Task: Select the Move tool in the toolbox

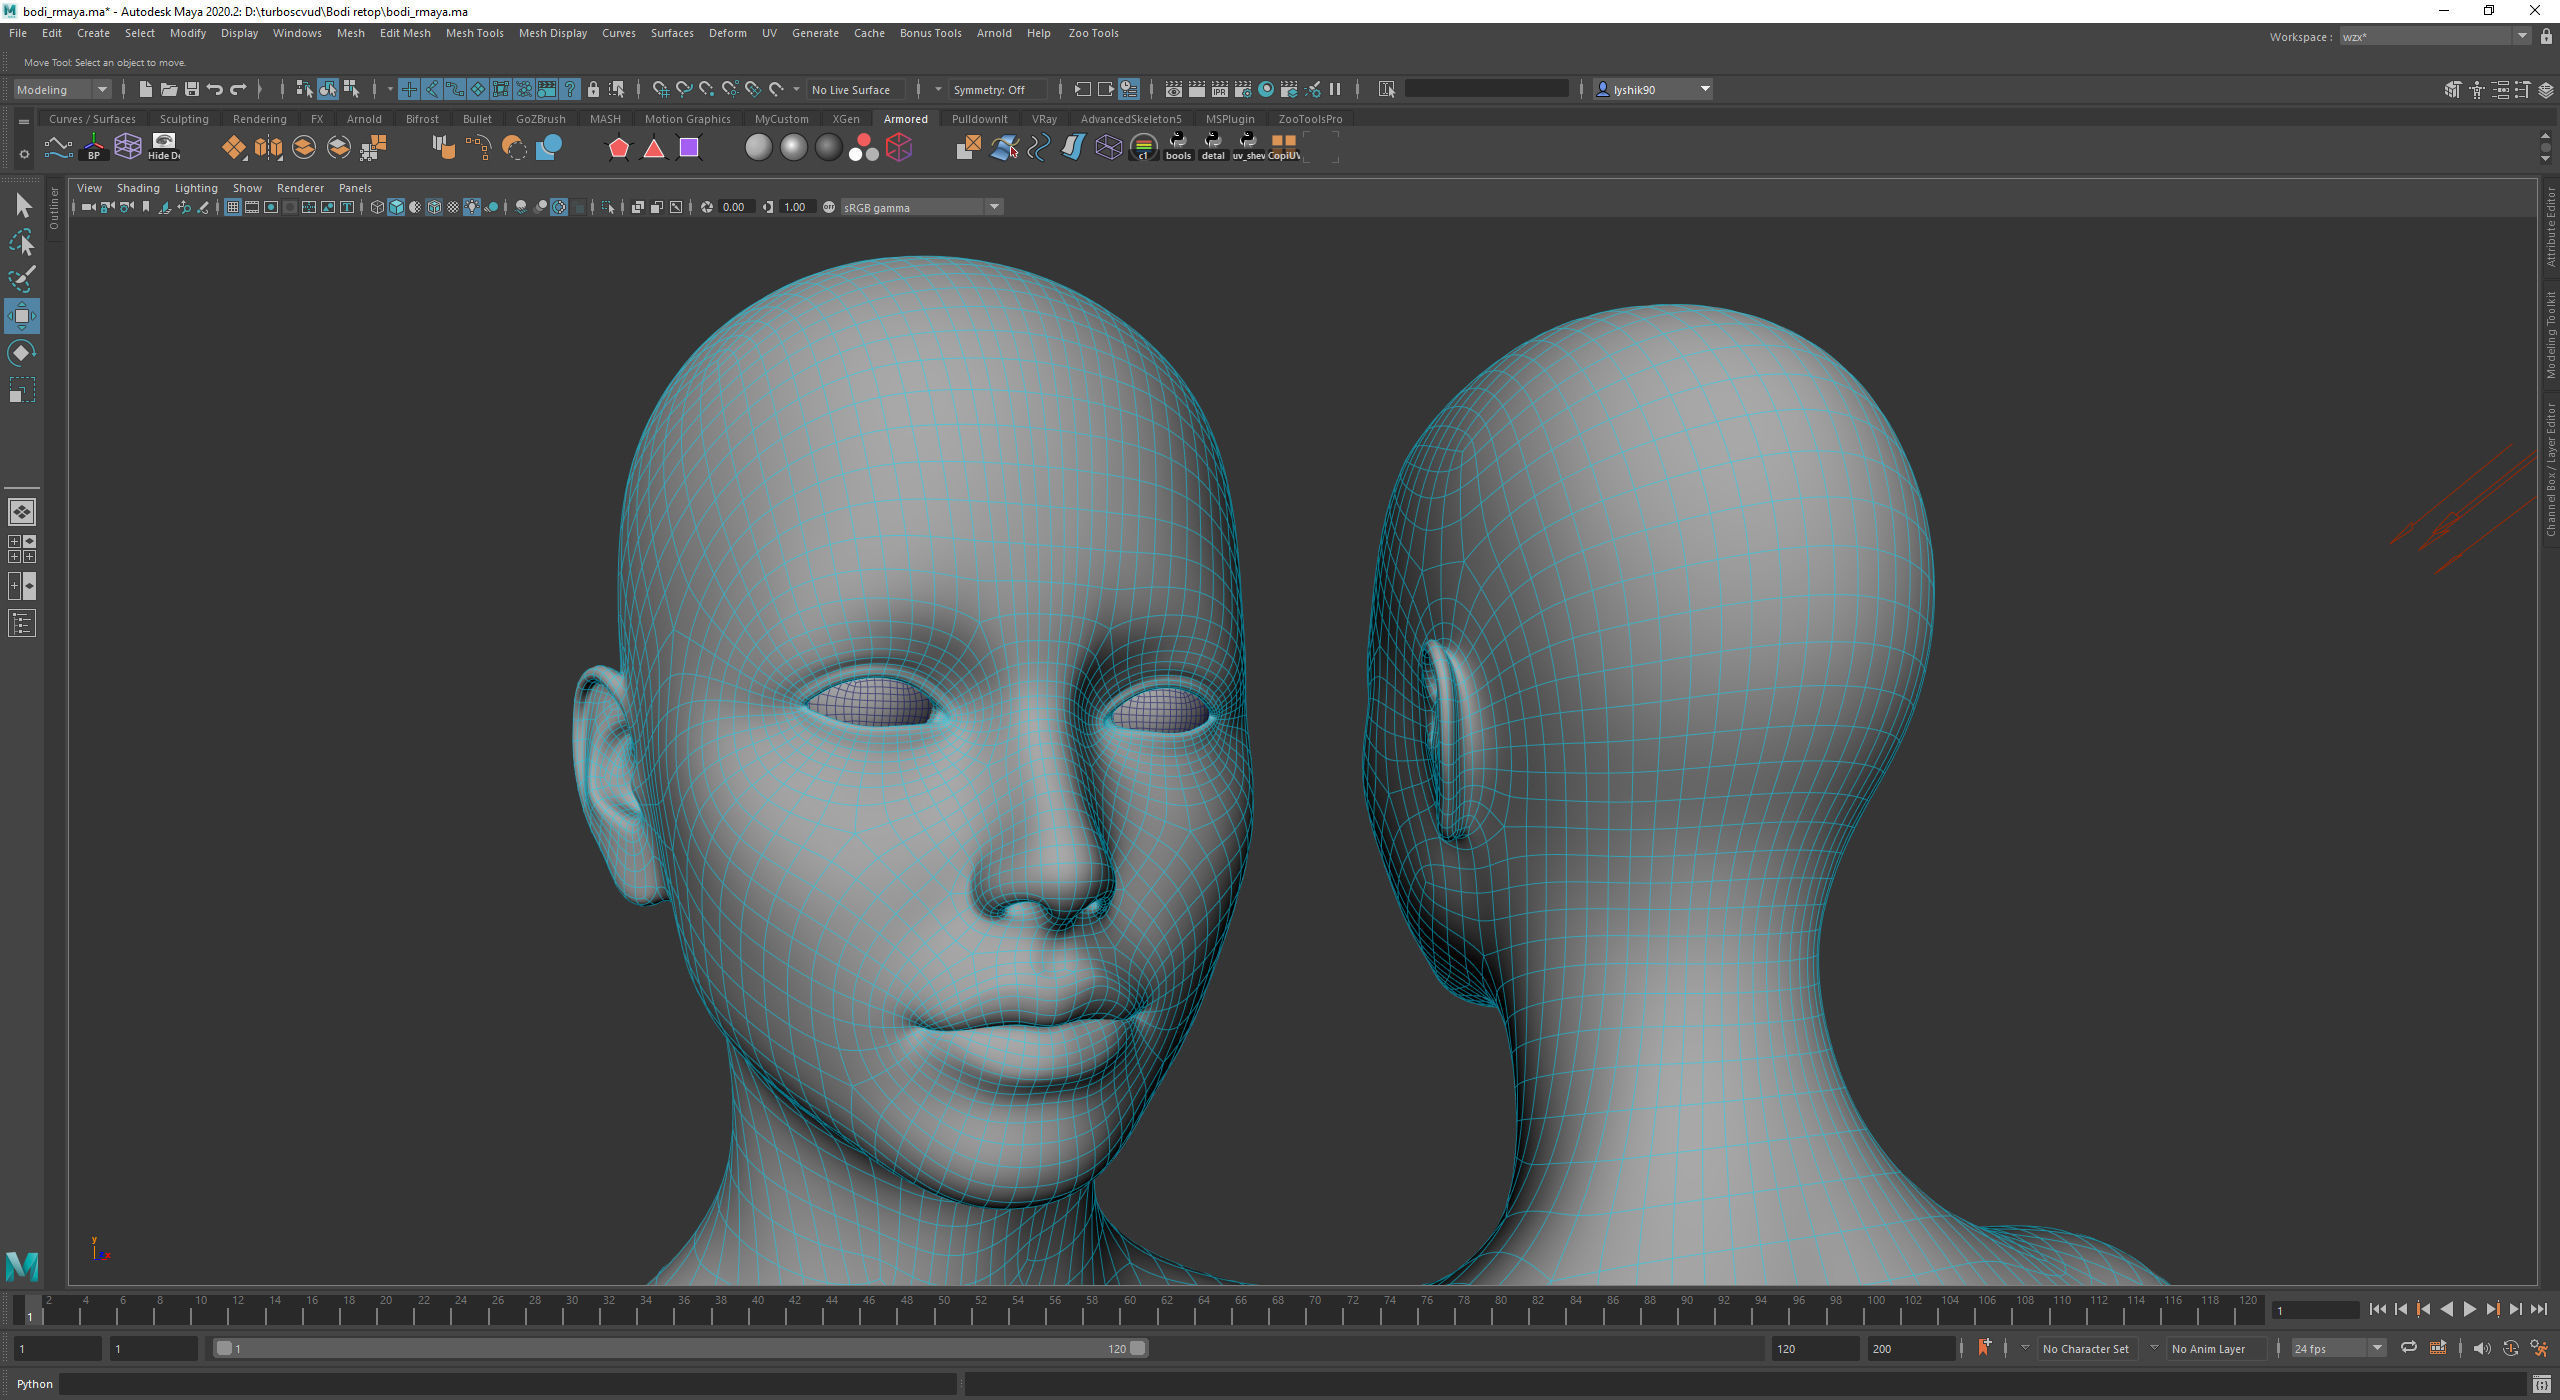Action: tap(21, 316)
